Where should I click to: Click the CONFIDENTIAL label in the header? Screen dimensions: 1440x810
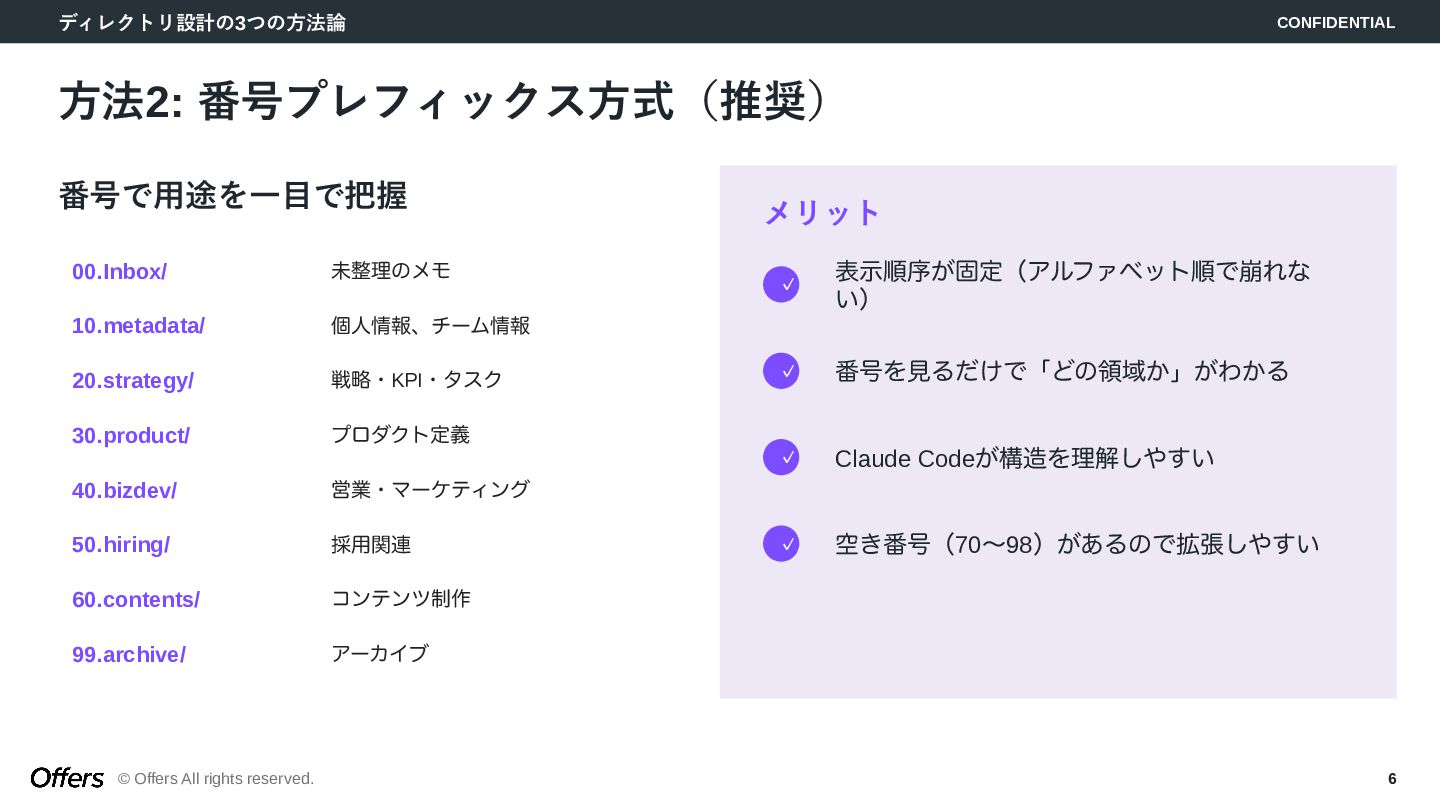[x=1335, y=22]
